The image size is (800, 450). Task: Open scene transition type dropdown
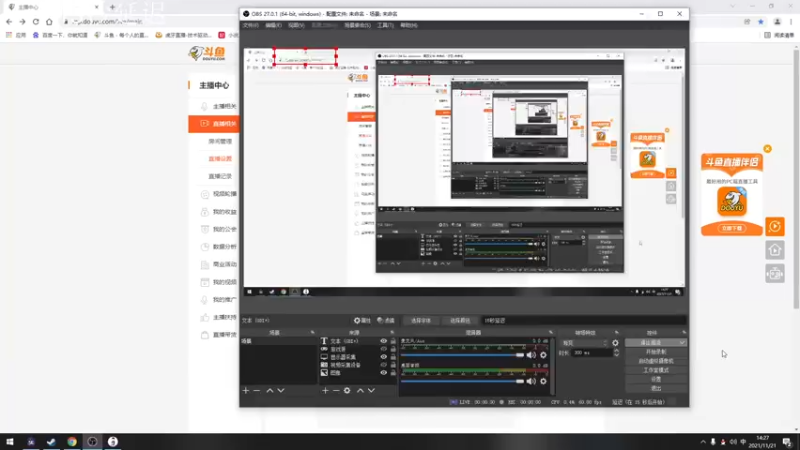(584, 343)
